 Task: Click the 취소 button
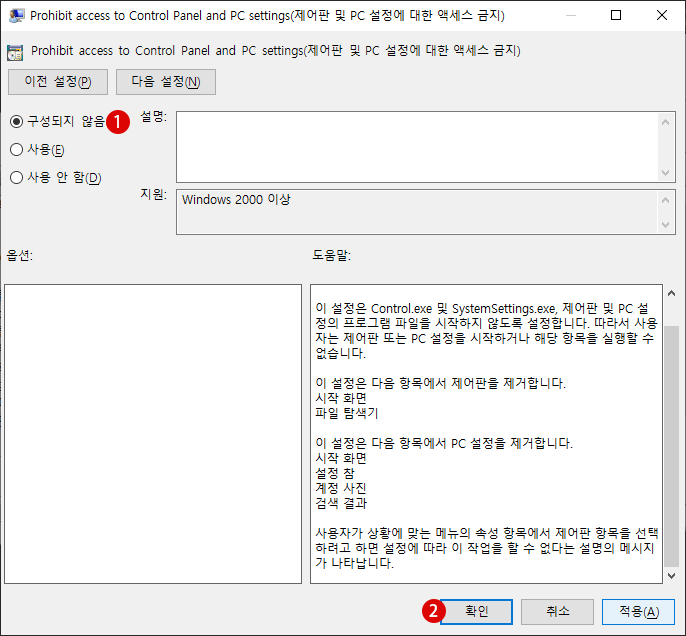[557, 612]
